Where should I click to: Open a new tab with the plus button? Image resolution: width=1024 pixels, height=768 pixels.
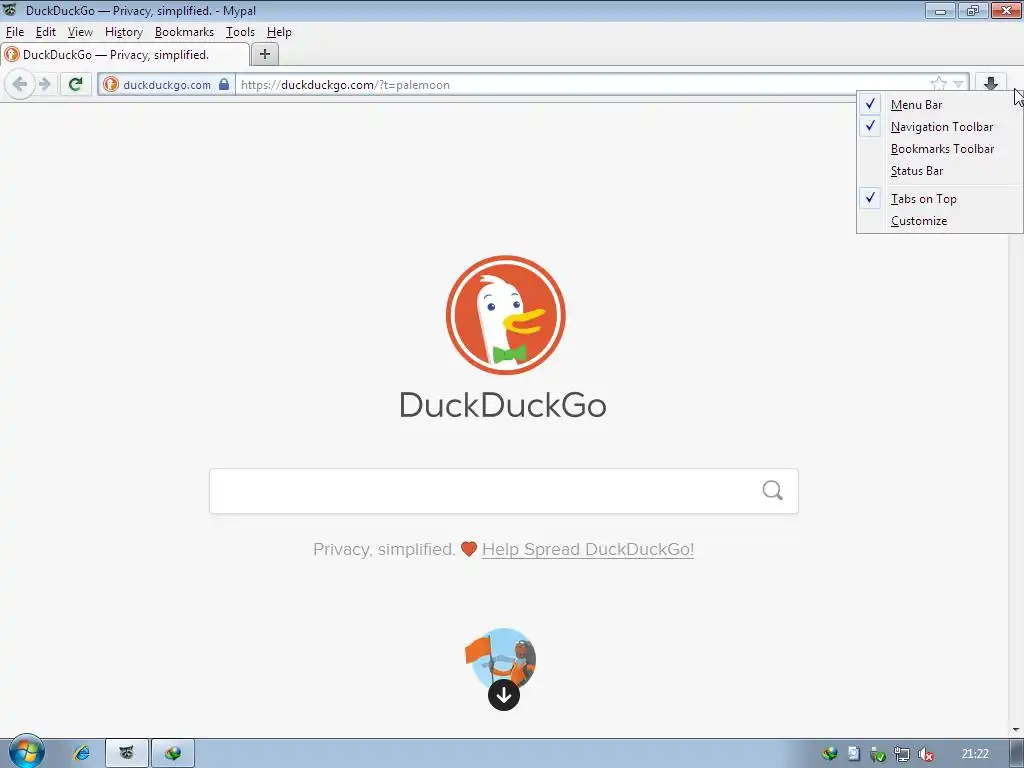[265, 54]
